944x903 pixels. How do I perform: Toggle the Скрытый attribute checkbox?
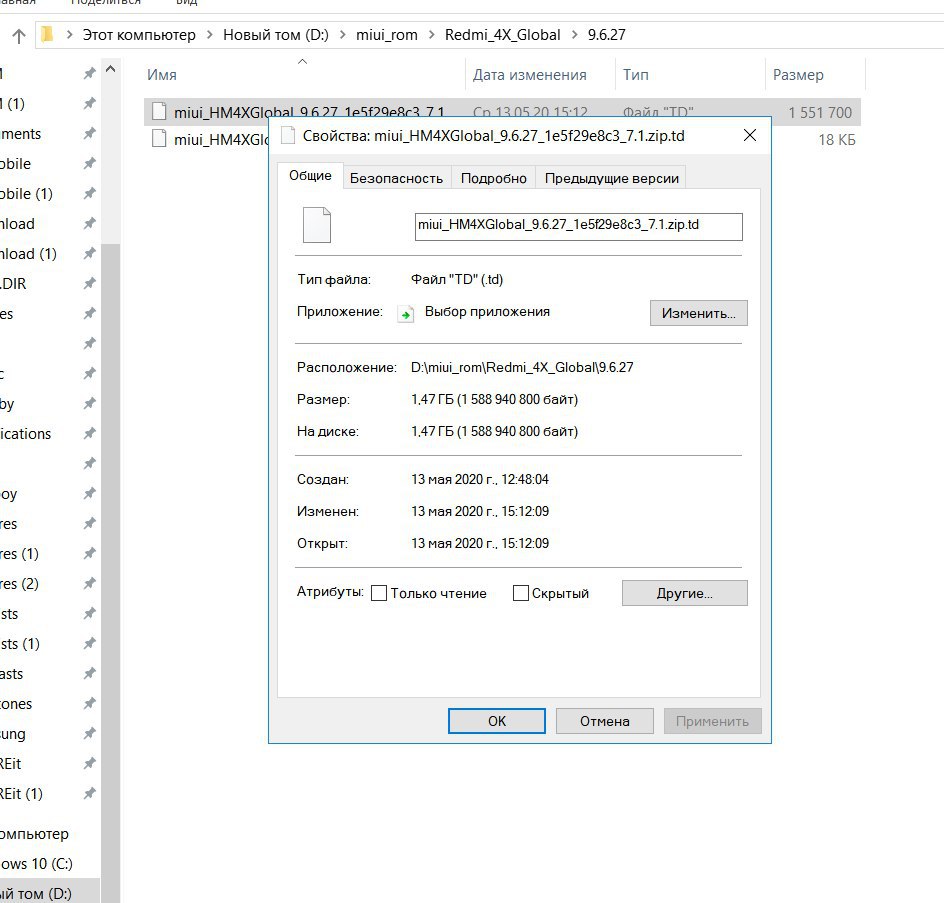click(x=521, y=593)
